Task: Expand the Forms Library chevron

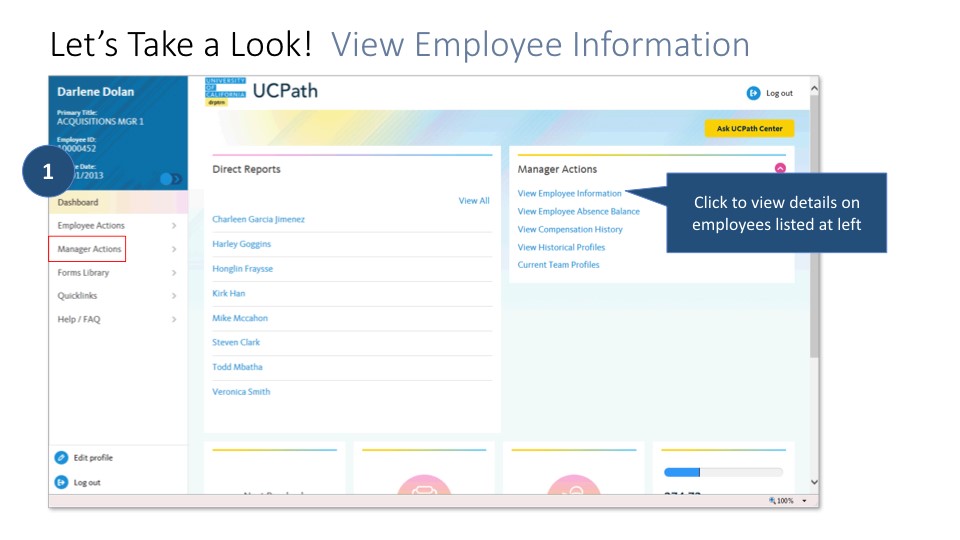Action: pyautogui.click(x=174, y=272)
